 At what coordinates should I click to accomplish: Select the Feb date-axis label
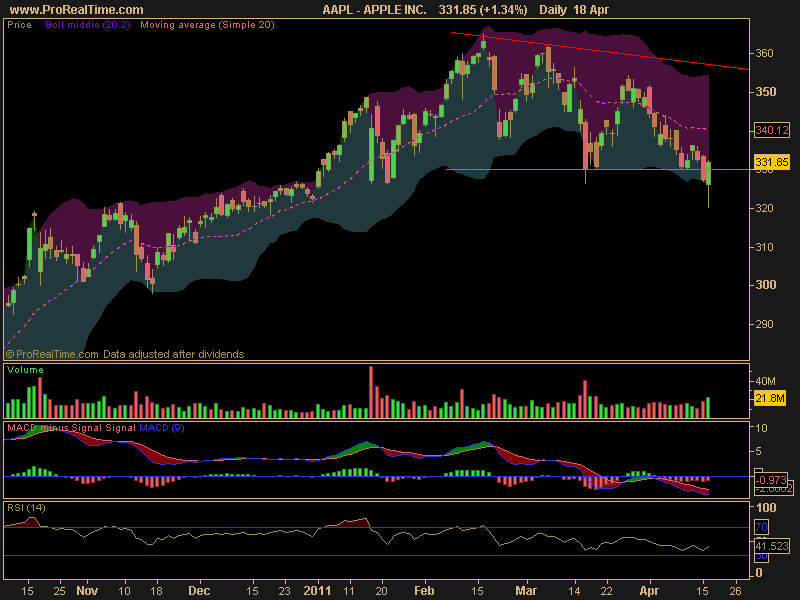click(424, 591)
